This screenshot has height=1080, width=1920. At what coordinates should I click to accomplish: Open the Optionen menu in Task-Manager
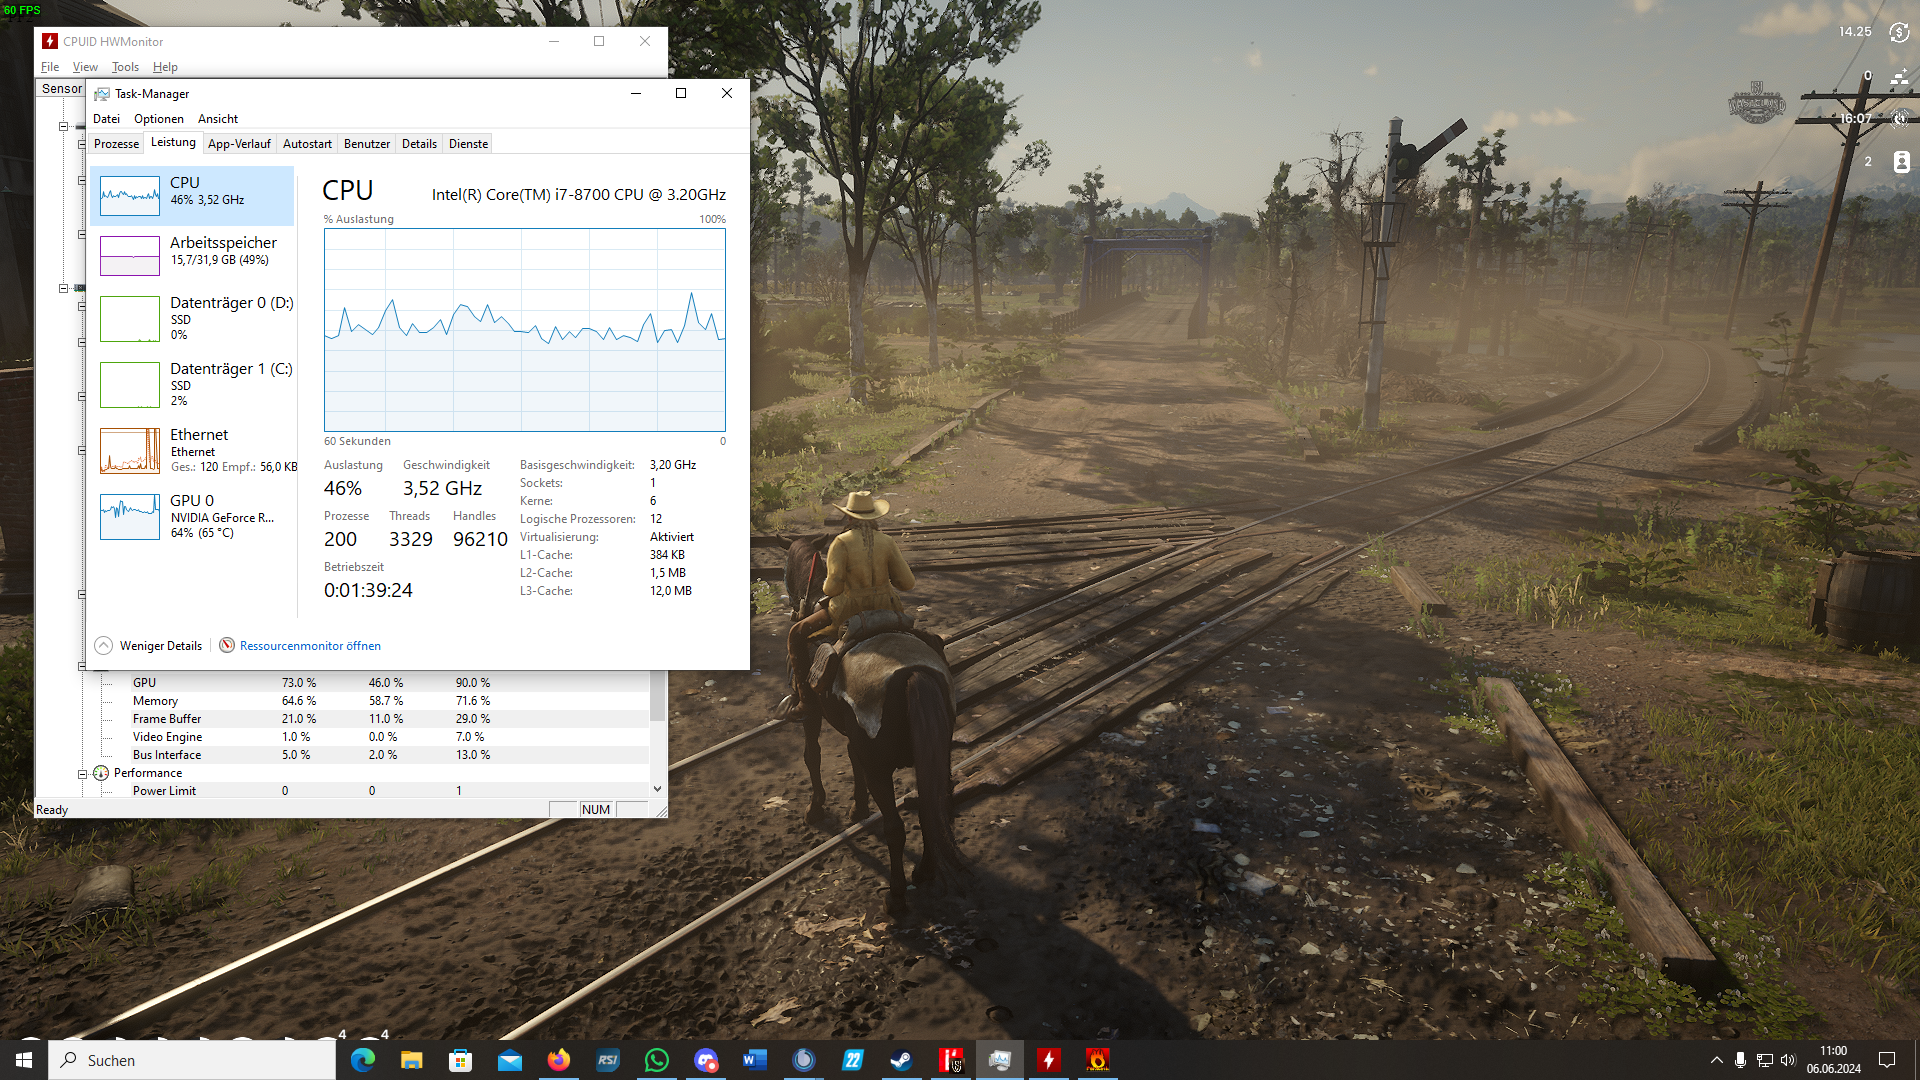[158, 118]
